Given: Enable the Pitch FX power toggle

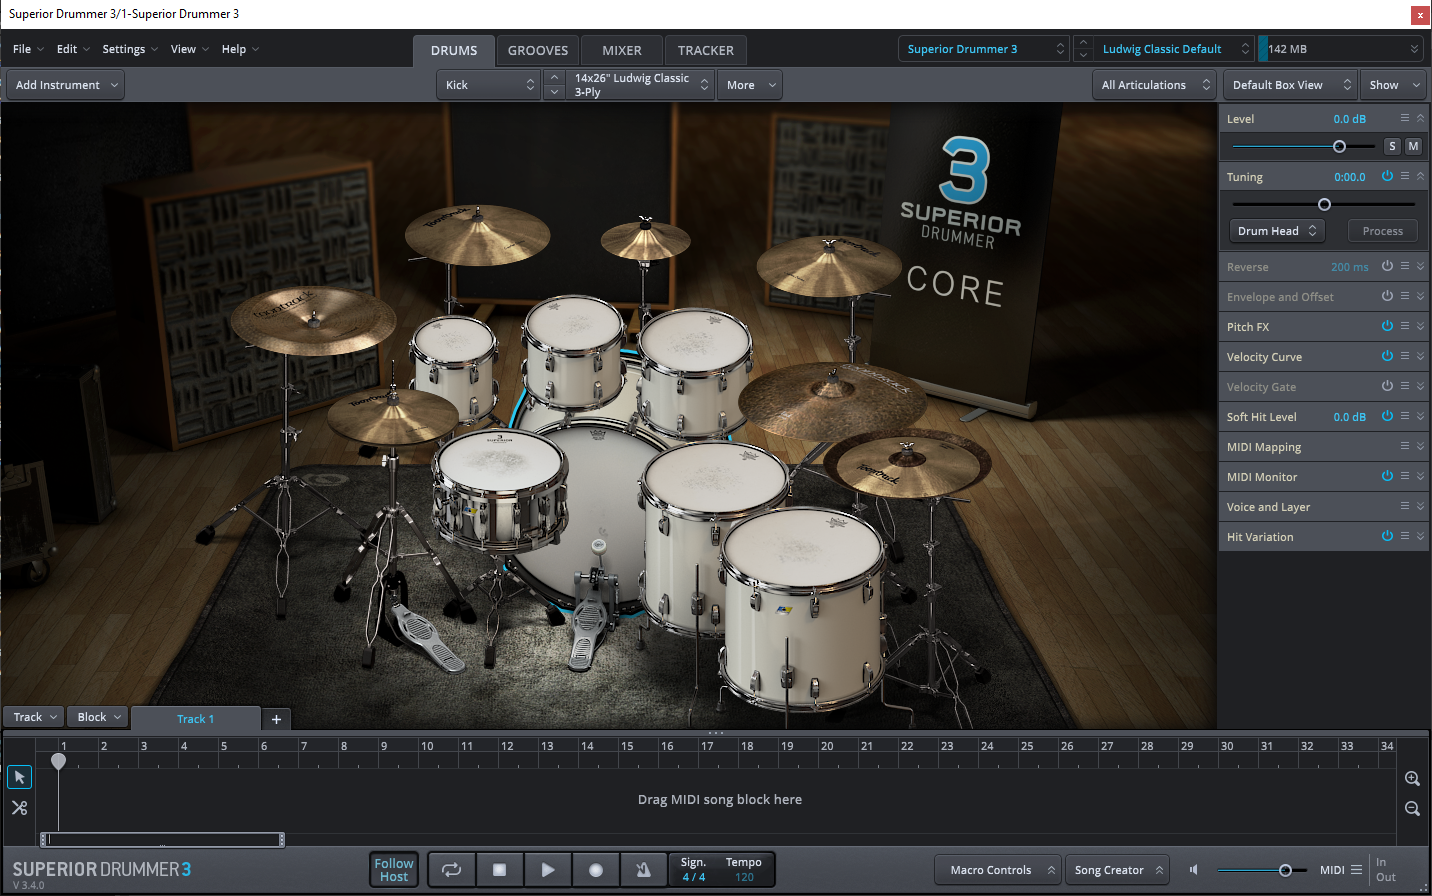Looking at the screenshot, I should pos(1387,326).
